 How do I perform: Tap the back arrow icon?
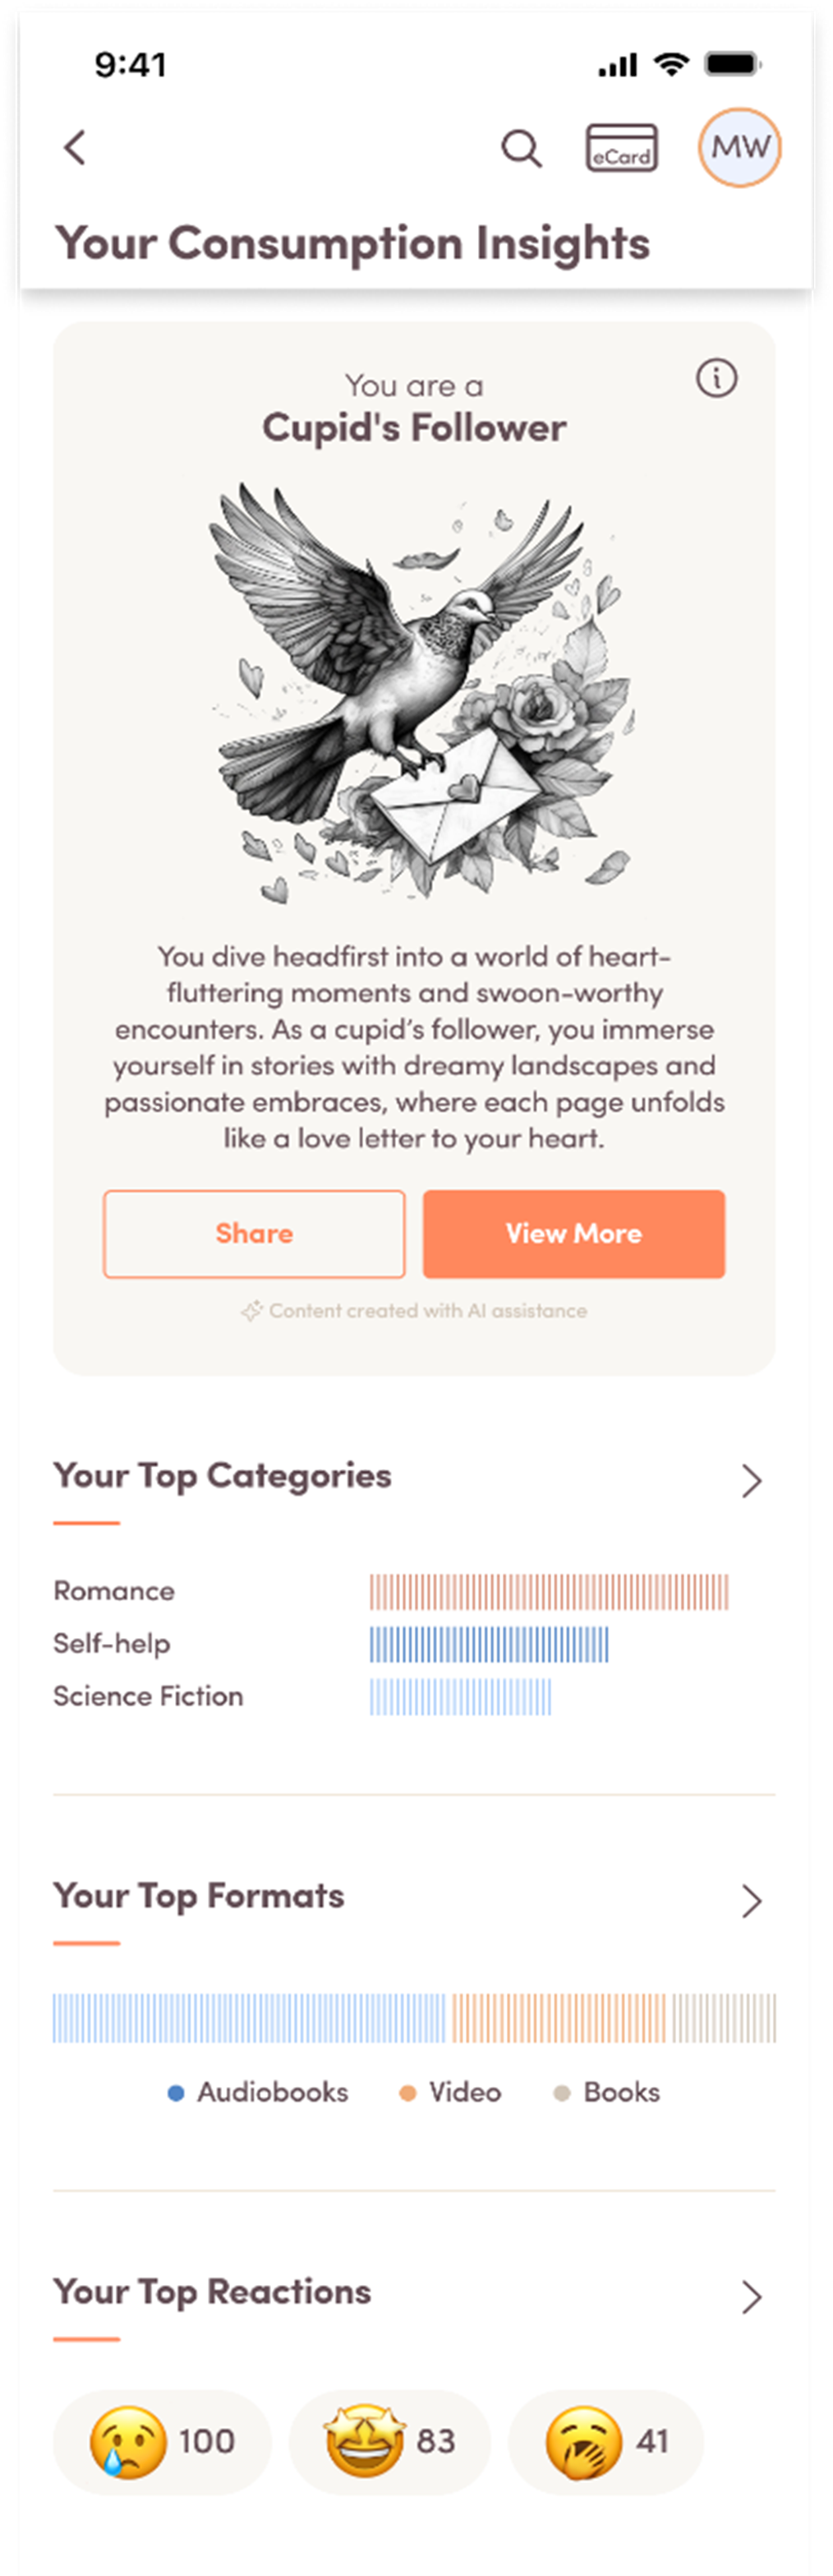point(75,148)
